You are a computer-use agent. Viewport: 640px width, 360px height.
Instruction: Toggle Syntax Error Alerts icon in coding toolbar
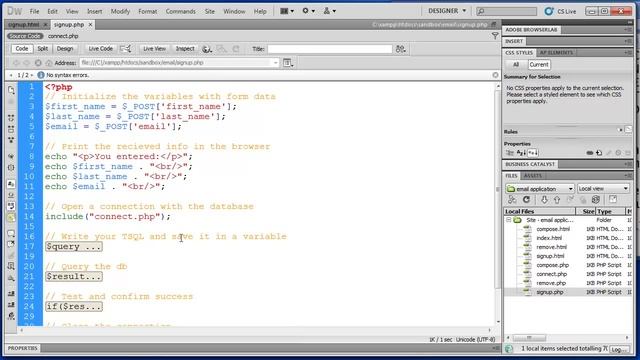[11, 218]
